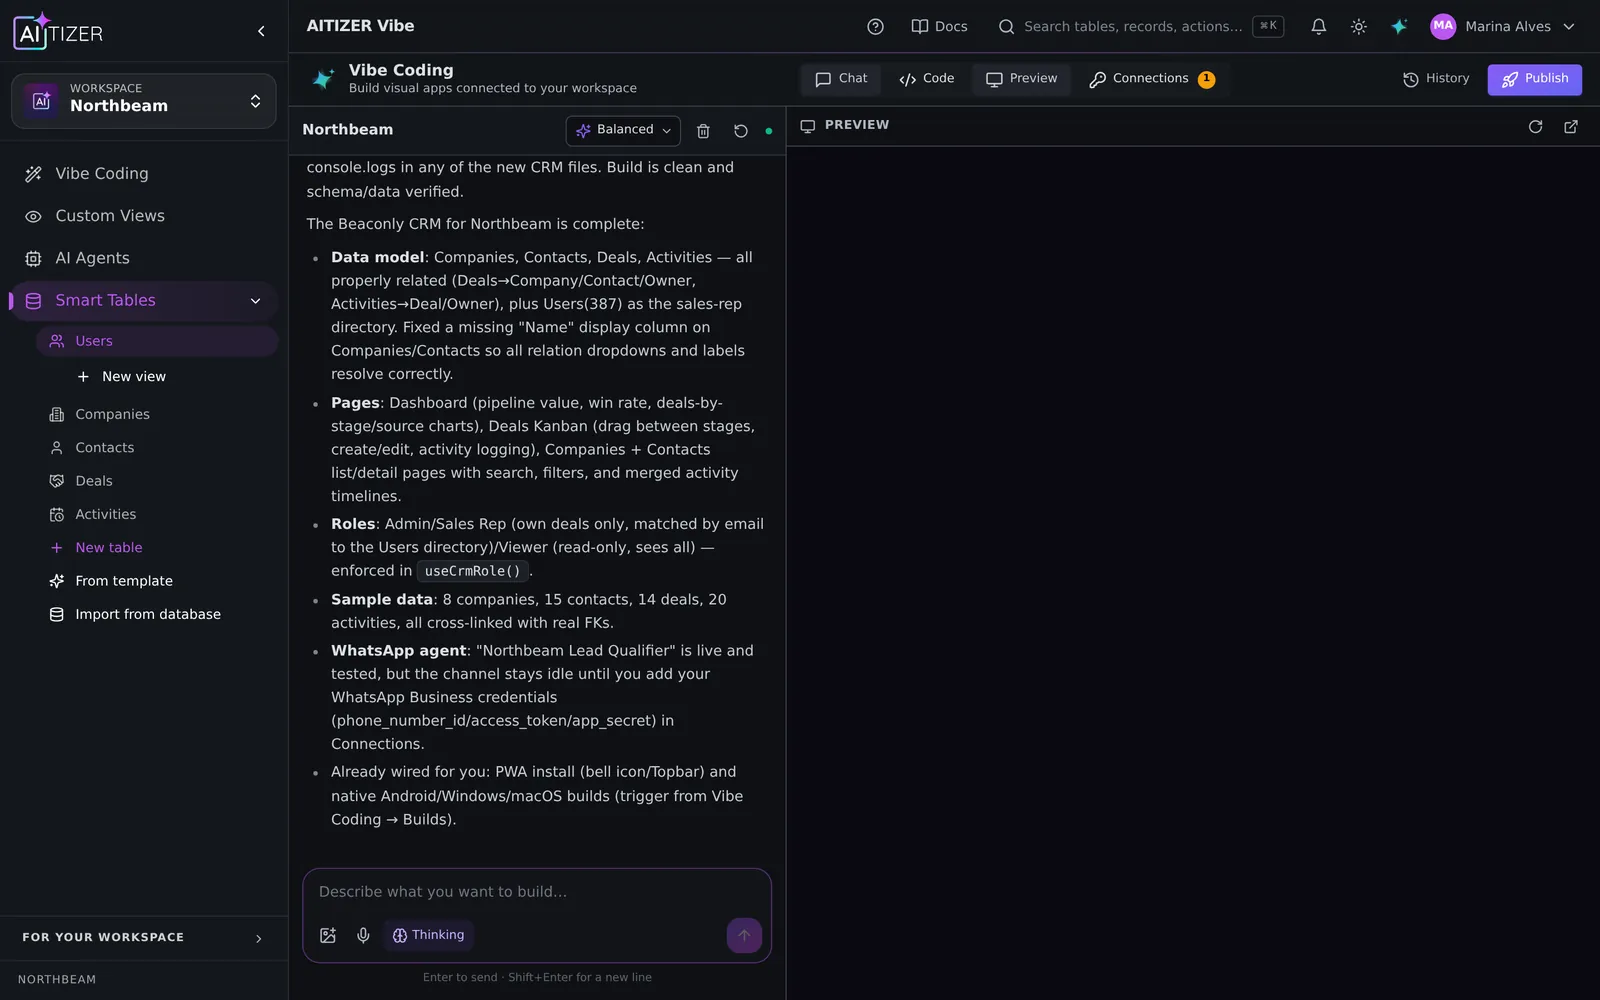This screenshot has height=1000, width=1600.
Task: Select the Users table
Action: point(157,341)
